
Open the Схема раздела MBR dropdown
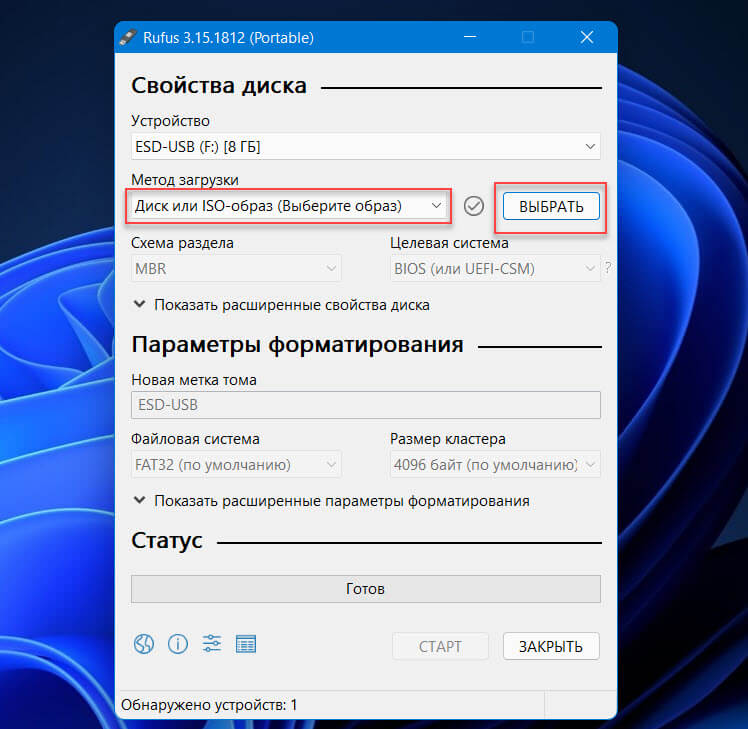click(236, 269)
